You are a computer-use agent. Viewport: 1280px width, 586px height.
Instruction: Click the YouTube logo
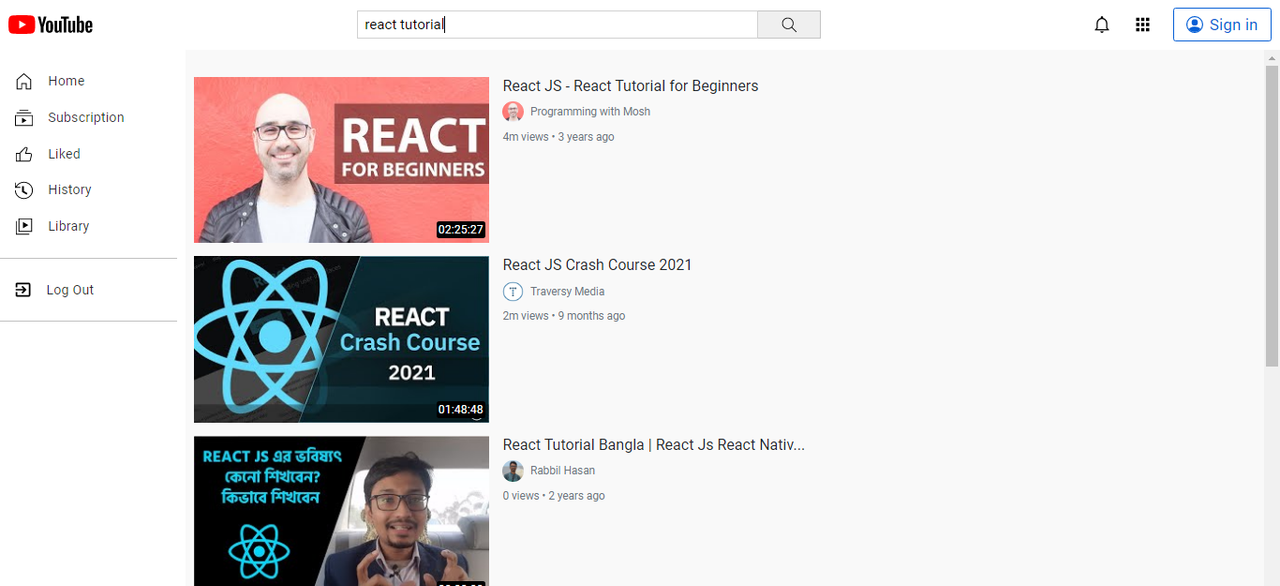click(x=50, y=25)
